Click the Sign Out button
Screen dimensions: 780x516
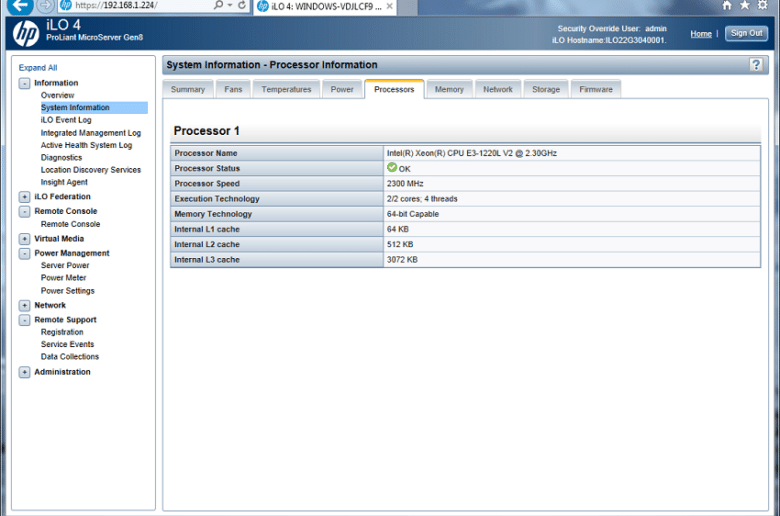pyautogui.click(x=746, y=33)
